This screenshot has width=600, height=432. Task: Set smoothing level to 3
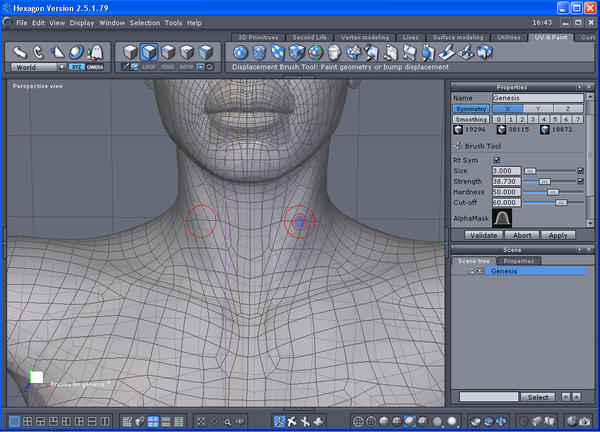coord(534,119)
